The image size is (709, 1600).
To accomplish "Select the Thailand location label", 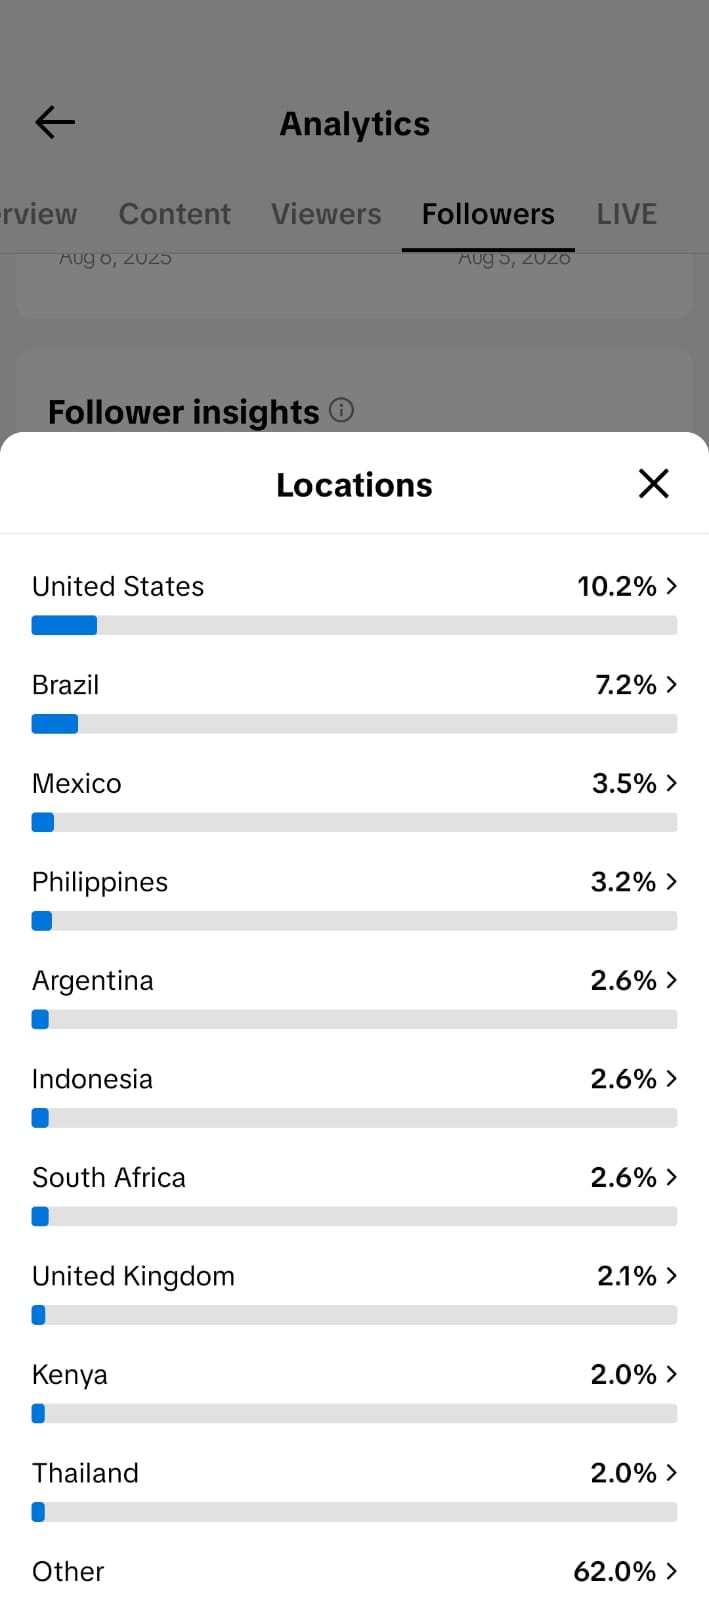I will [85, 1473].
